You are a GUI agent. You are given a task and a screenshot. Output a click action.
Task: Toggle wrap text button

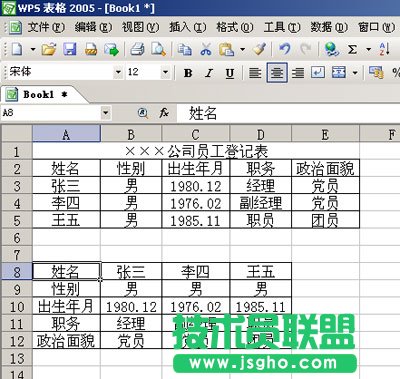pyautogui.click(x=318, y=72)
